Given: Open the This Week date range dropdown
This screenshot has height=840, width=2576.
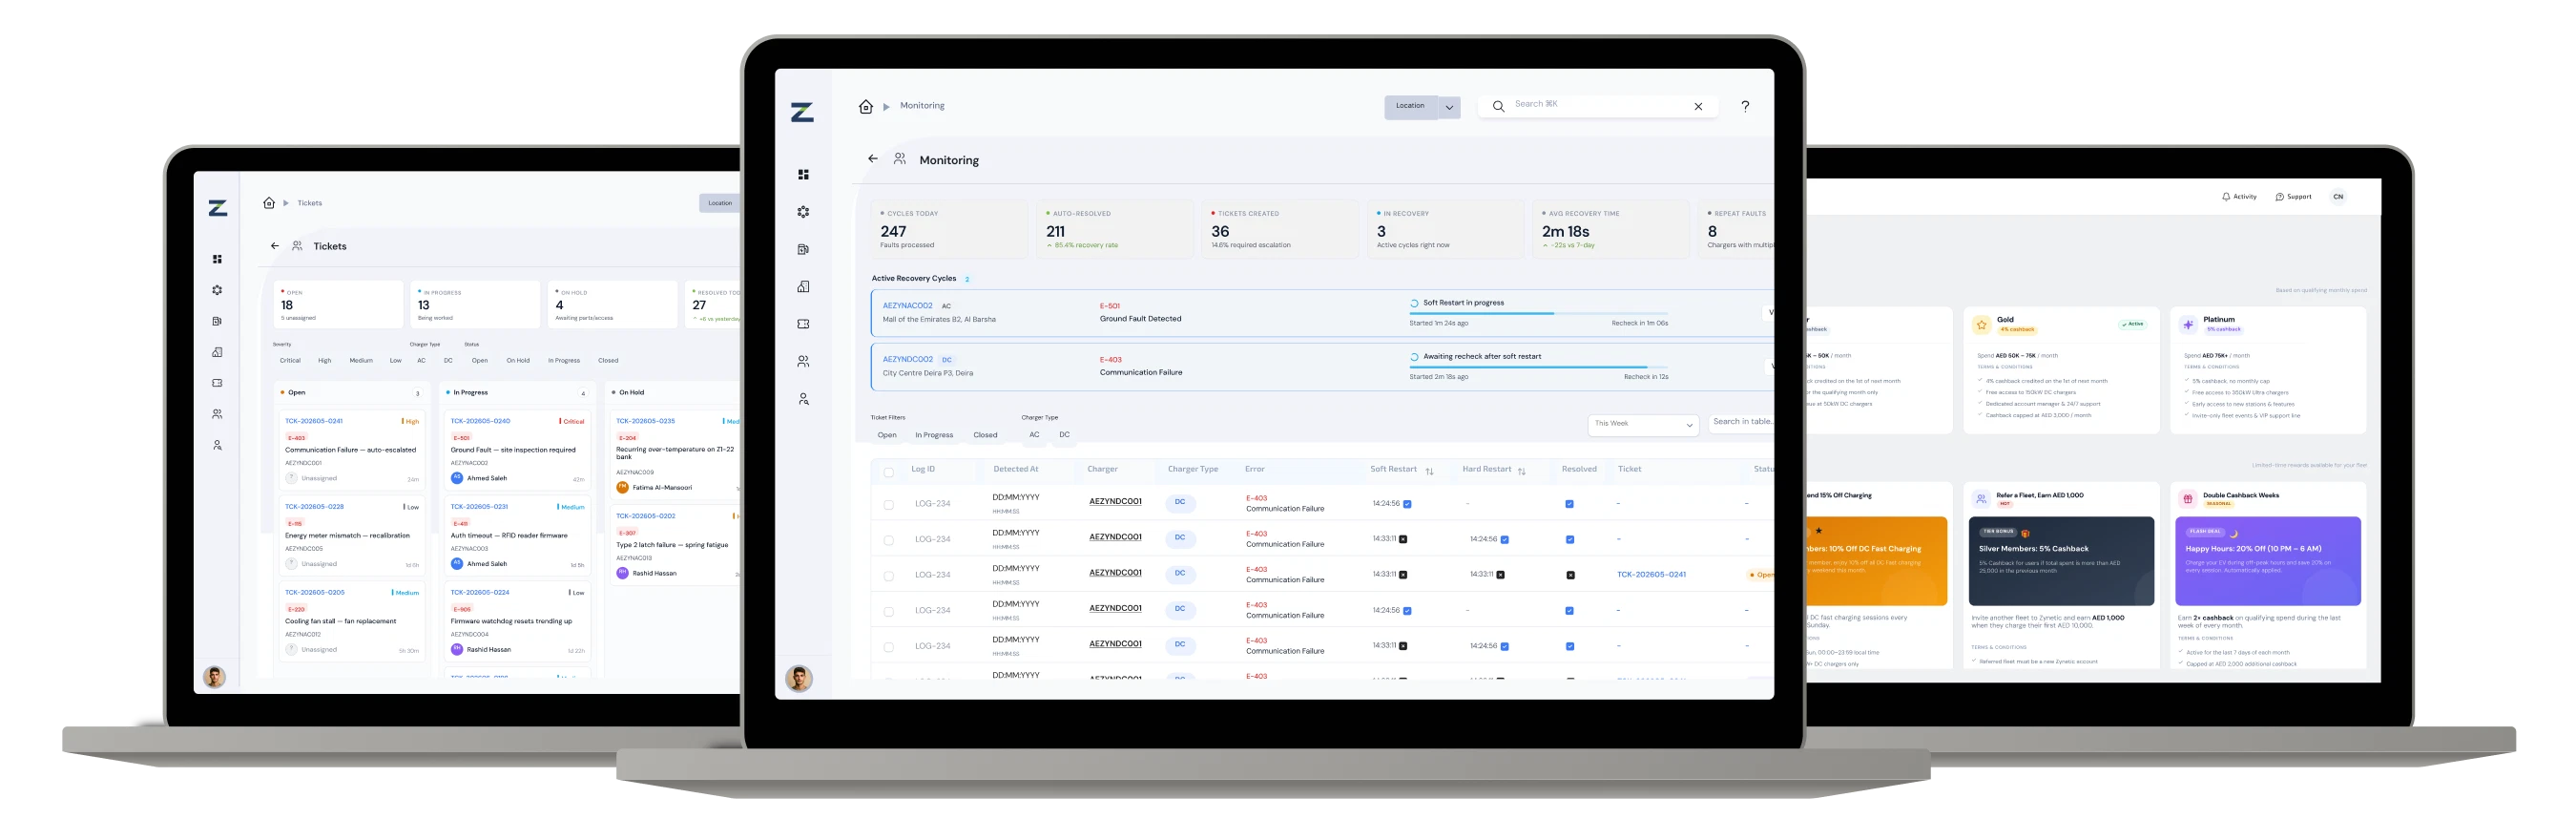Looking at the screenshot, I should point(1643,424).
